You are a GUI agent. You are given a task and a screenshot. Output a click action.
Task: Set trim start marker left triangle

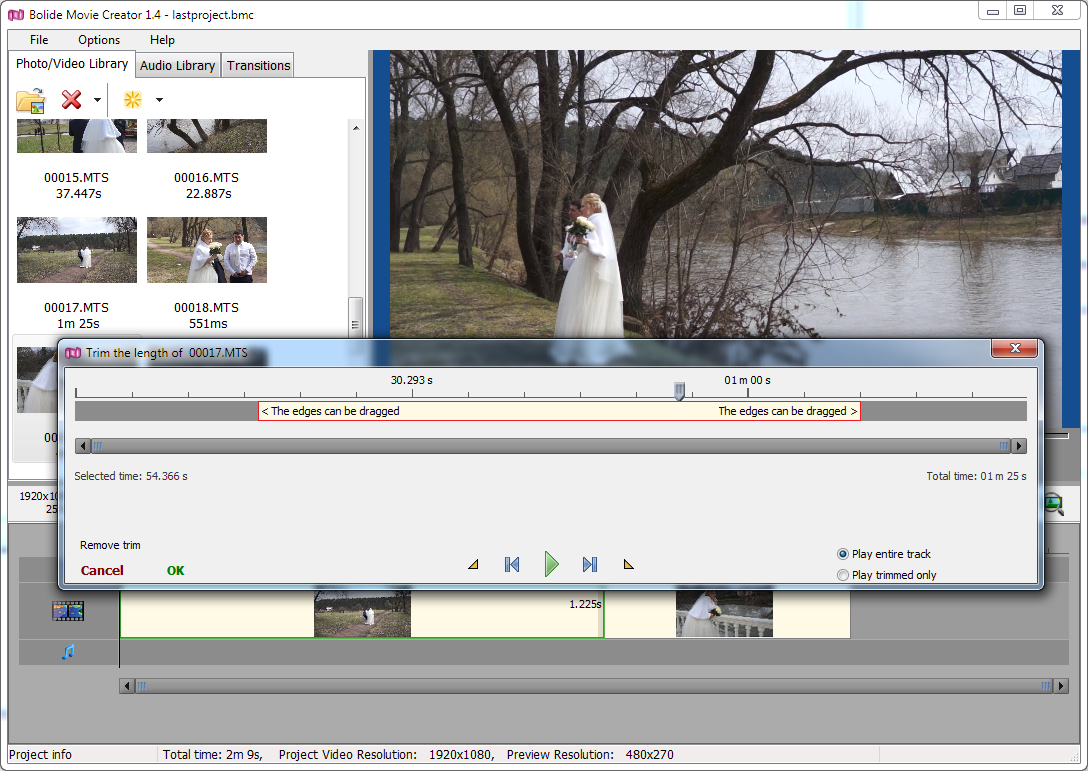tap(473, 565)
